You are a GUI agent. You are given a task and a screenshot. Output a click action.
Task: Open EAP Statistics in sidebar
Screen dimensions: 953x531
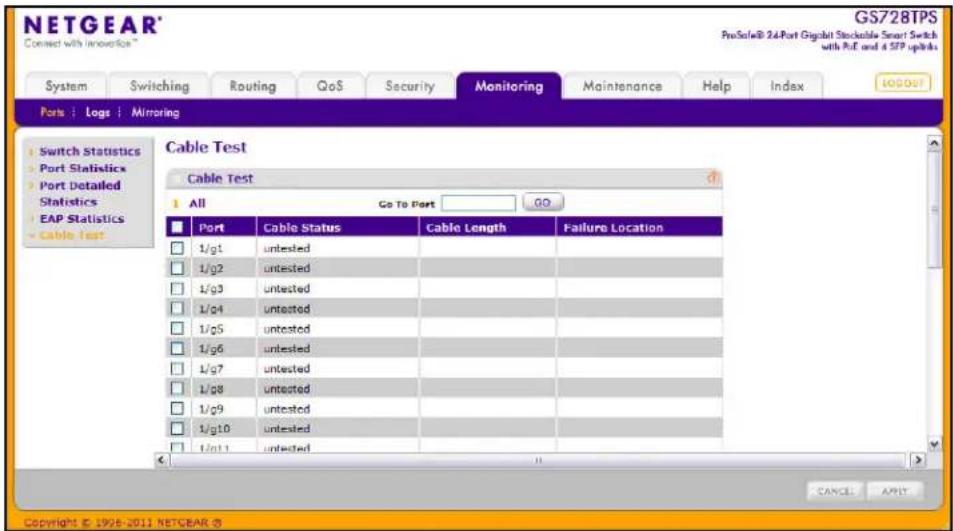pos(81,219)
